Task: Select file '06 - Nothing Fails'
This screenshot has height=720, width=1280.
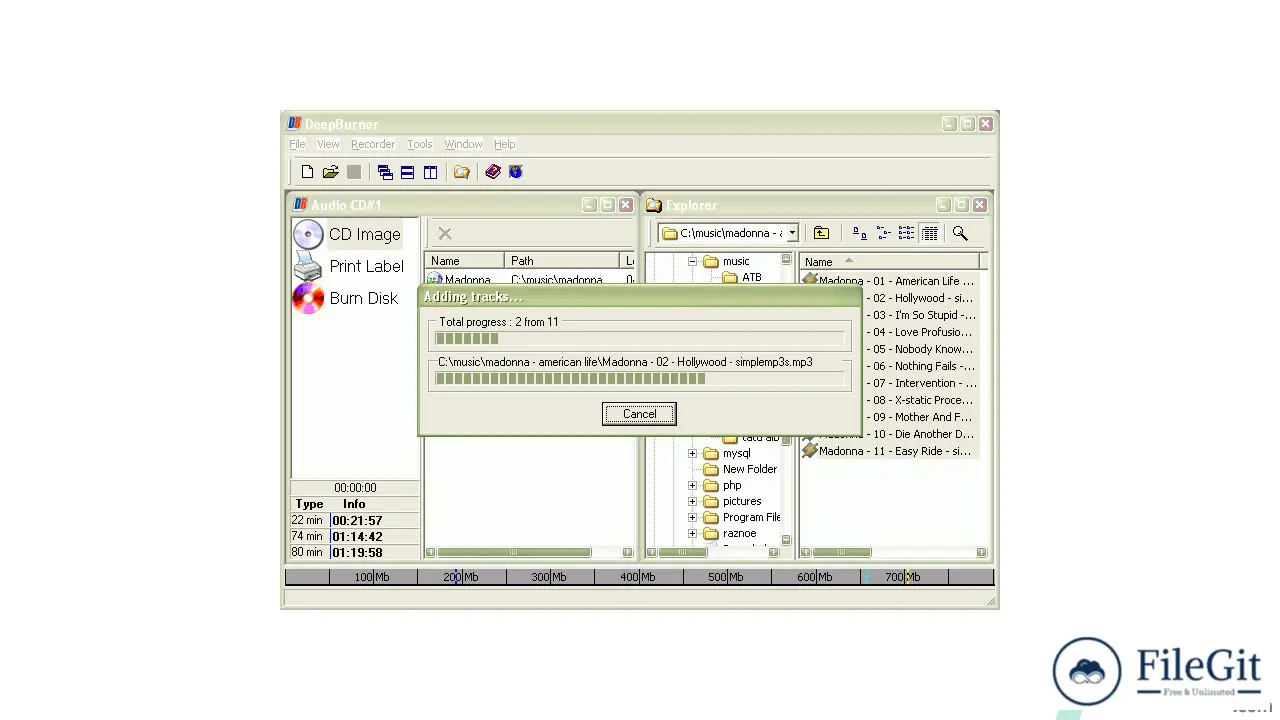Action: point(923,366)
